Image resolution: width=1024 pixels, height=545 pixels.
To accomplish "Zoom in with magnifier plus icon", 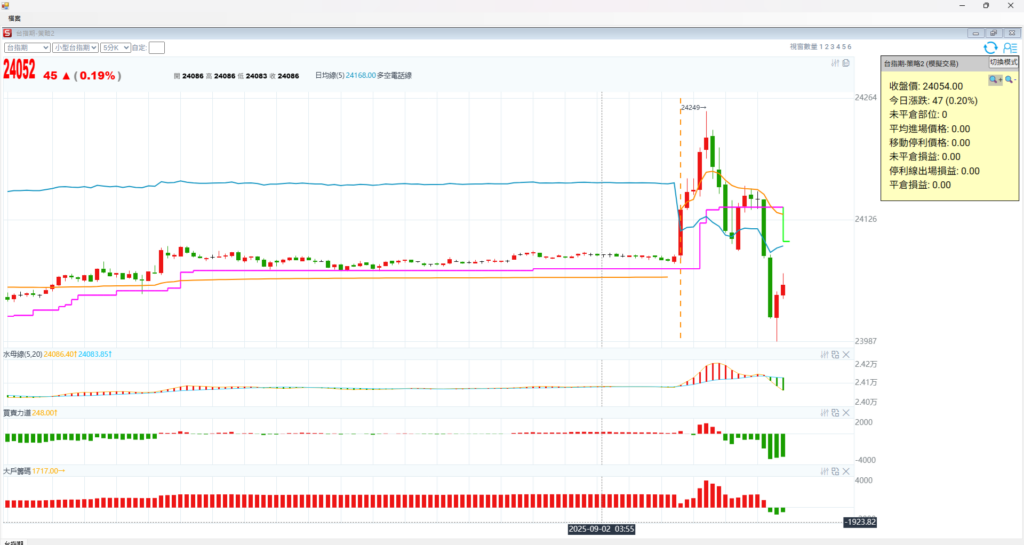I will click(x=994, y=79).
